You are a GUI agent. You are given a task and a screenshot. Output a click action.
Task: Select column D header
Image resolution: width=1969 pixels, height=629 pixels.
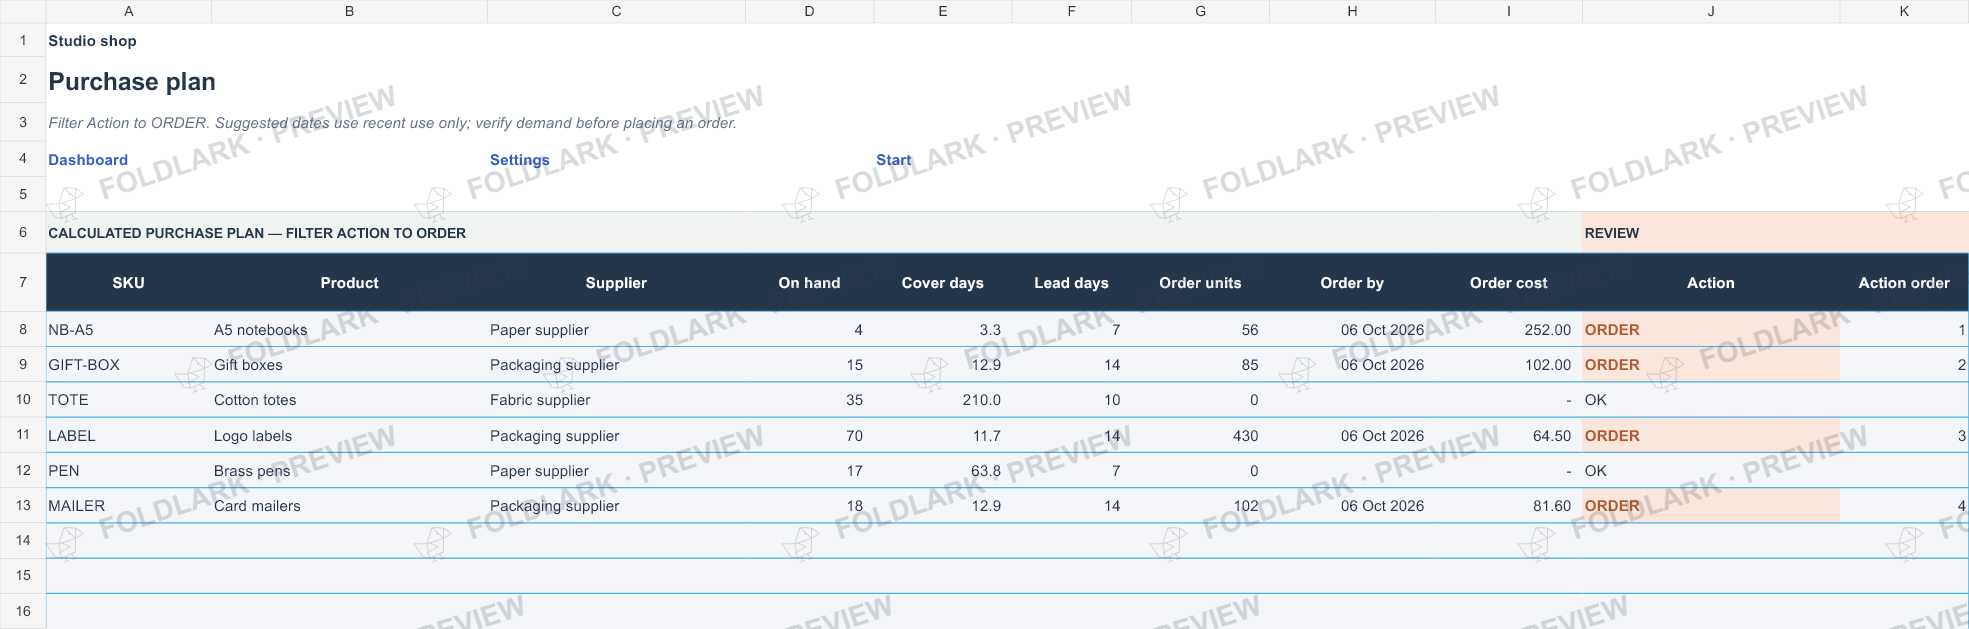click(809, 11)
